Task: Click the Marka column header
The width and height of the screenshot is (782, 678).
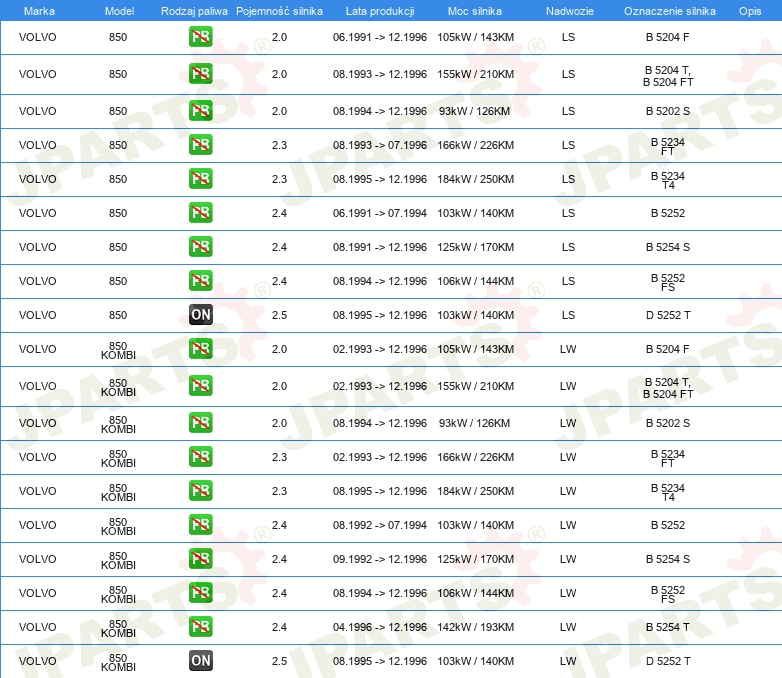Action: 38,10
